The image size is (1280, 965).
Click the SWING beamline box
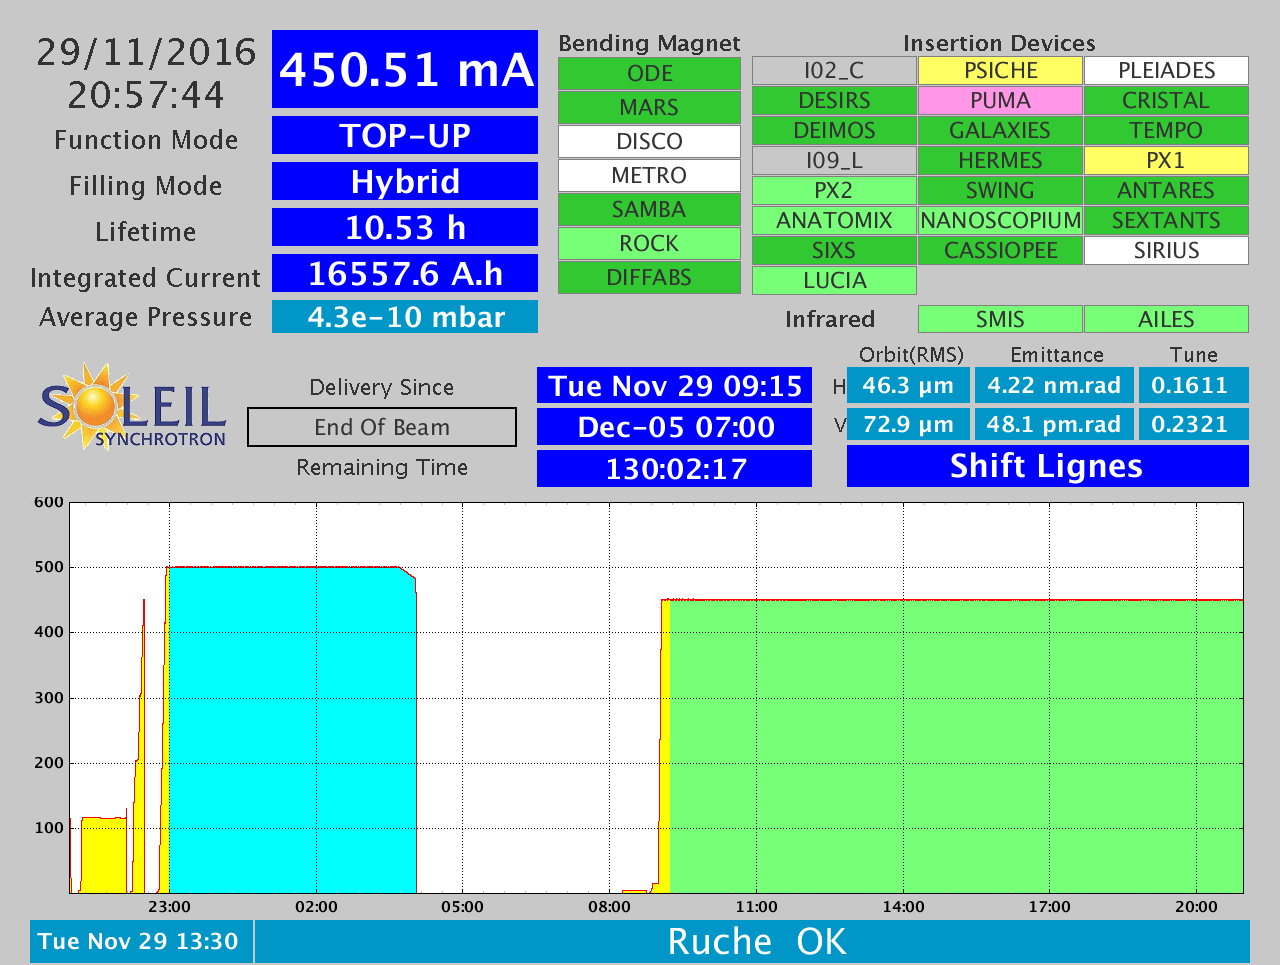click(x=1000, y=191)
